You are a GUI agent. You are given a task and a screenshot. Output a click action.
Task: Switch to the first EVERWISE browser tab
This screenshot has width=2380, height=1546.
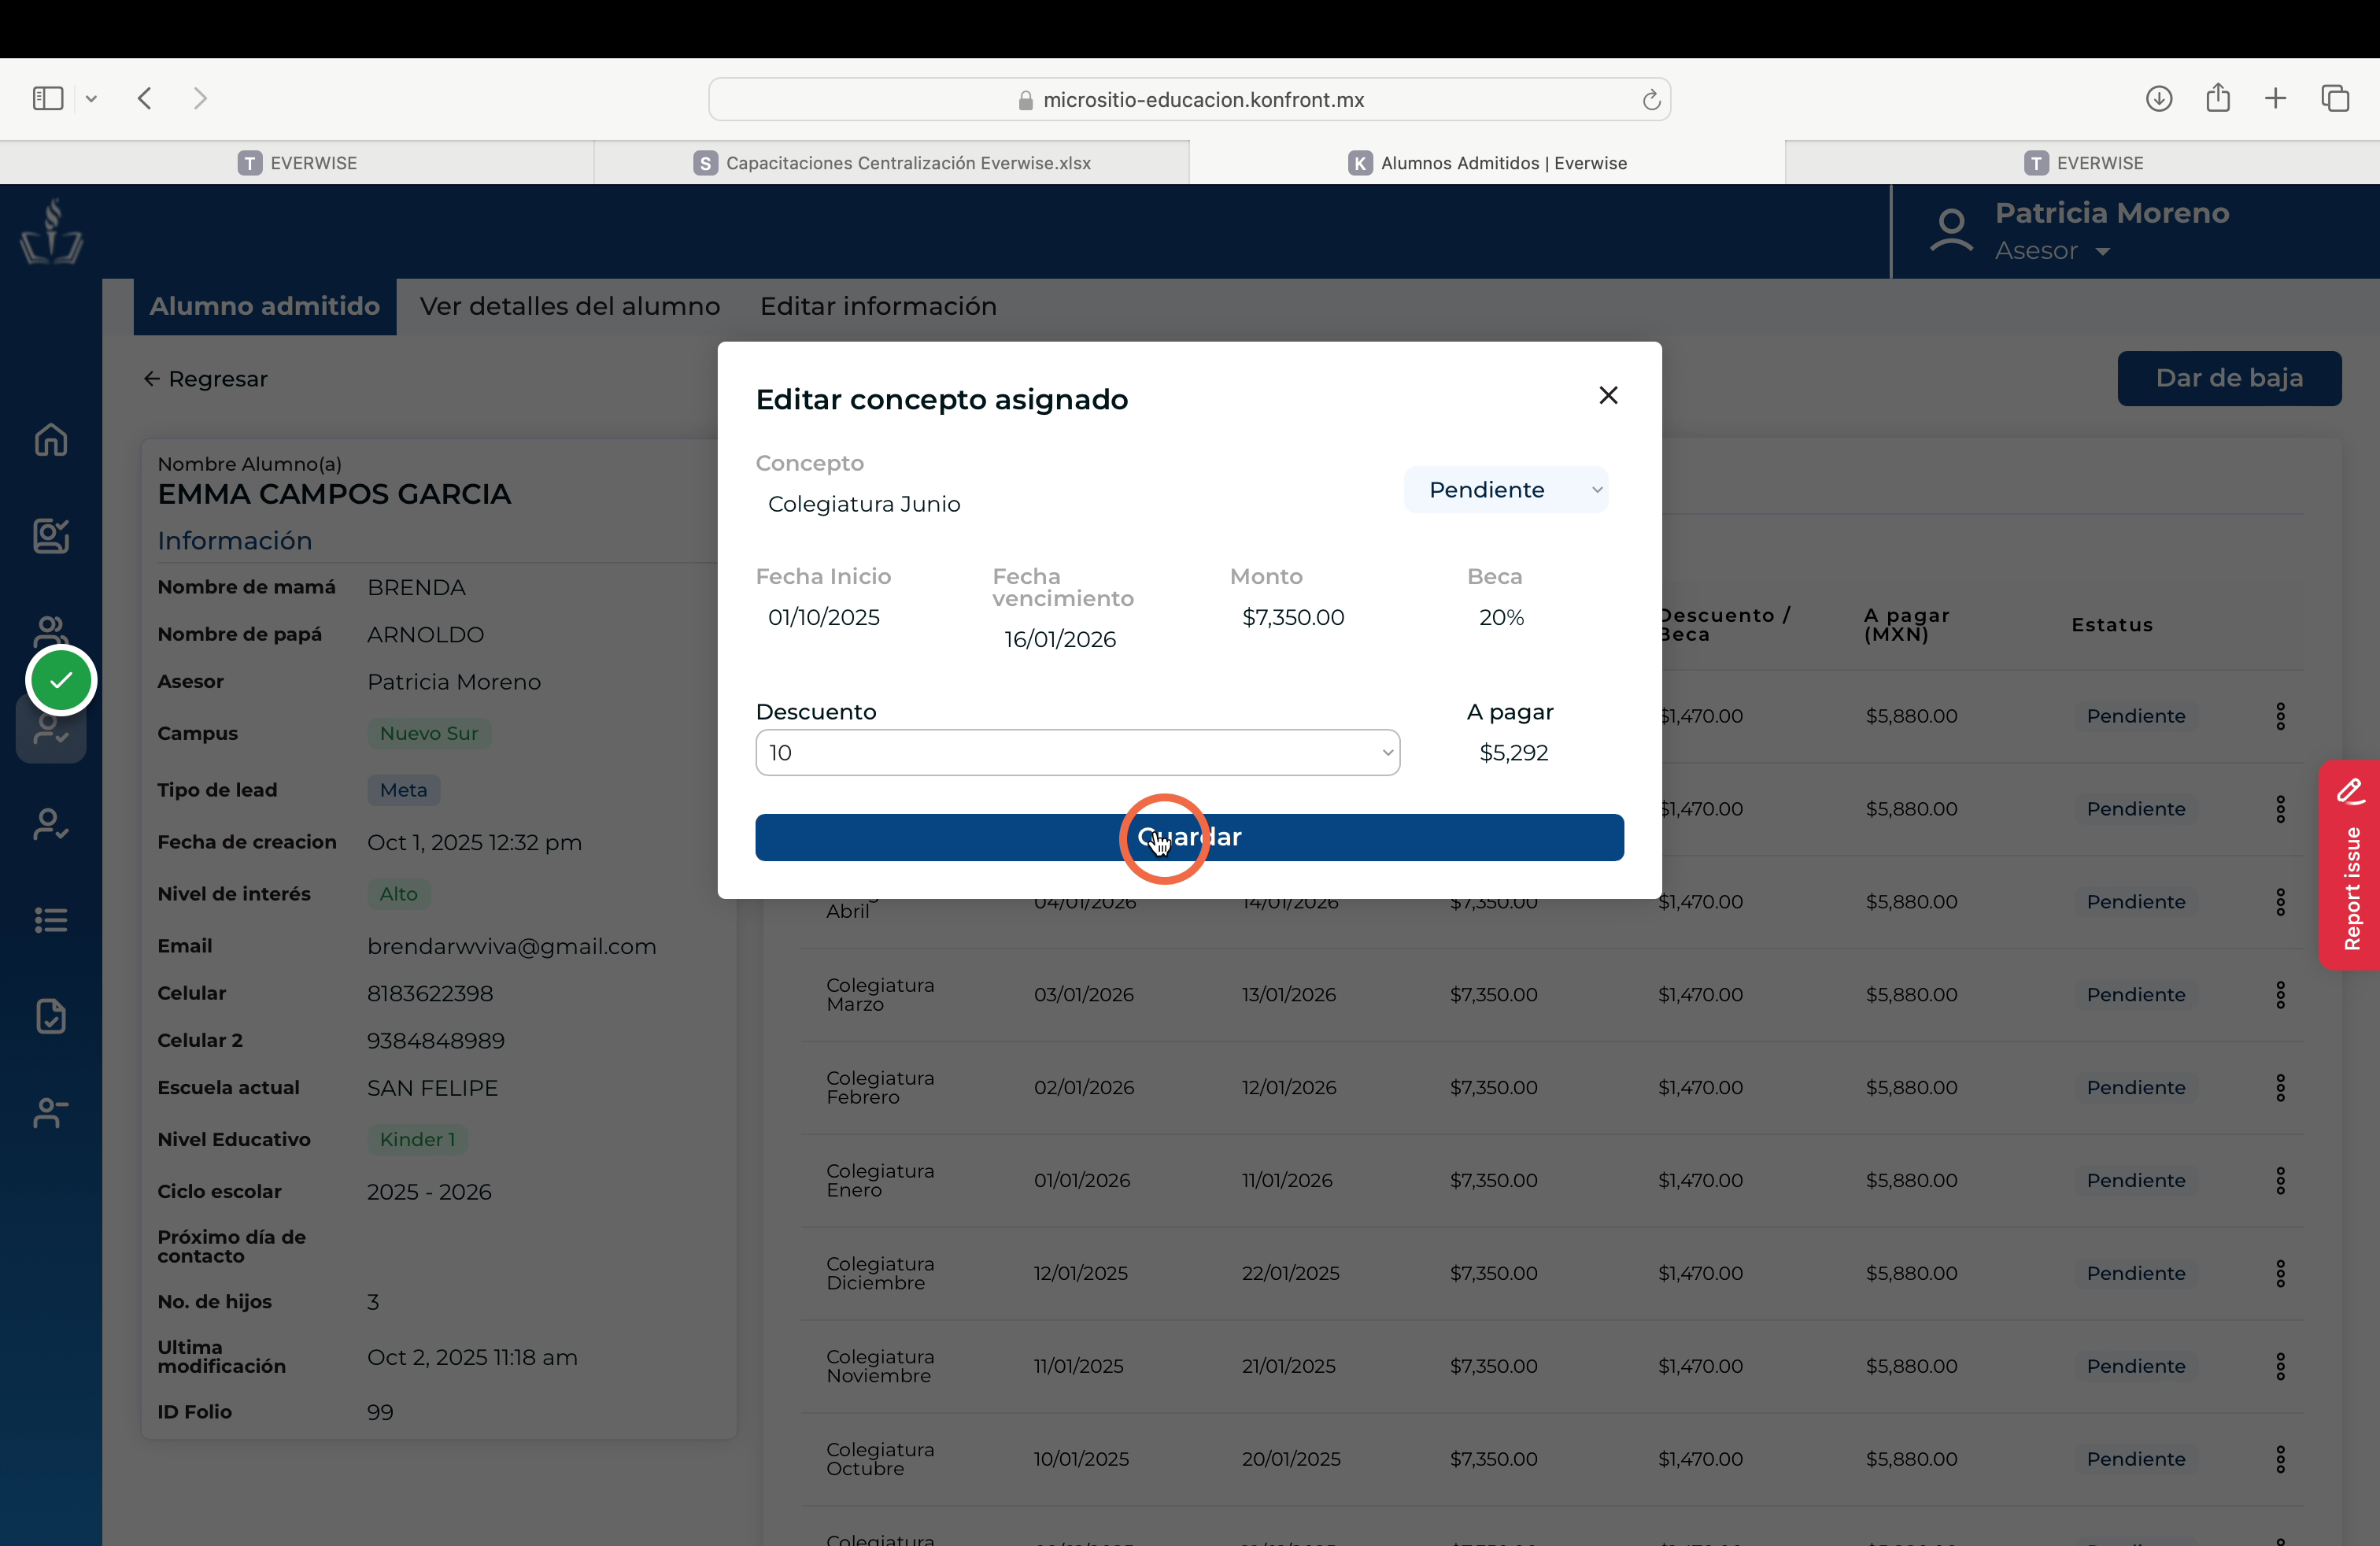tap(297, 162)
